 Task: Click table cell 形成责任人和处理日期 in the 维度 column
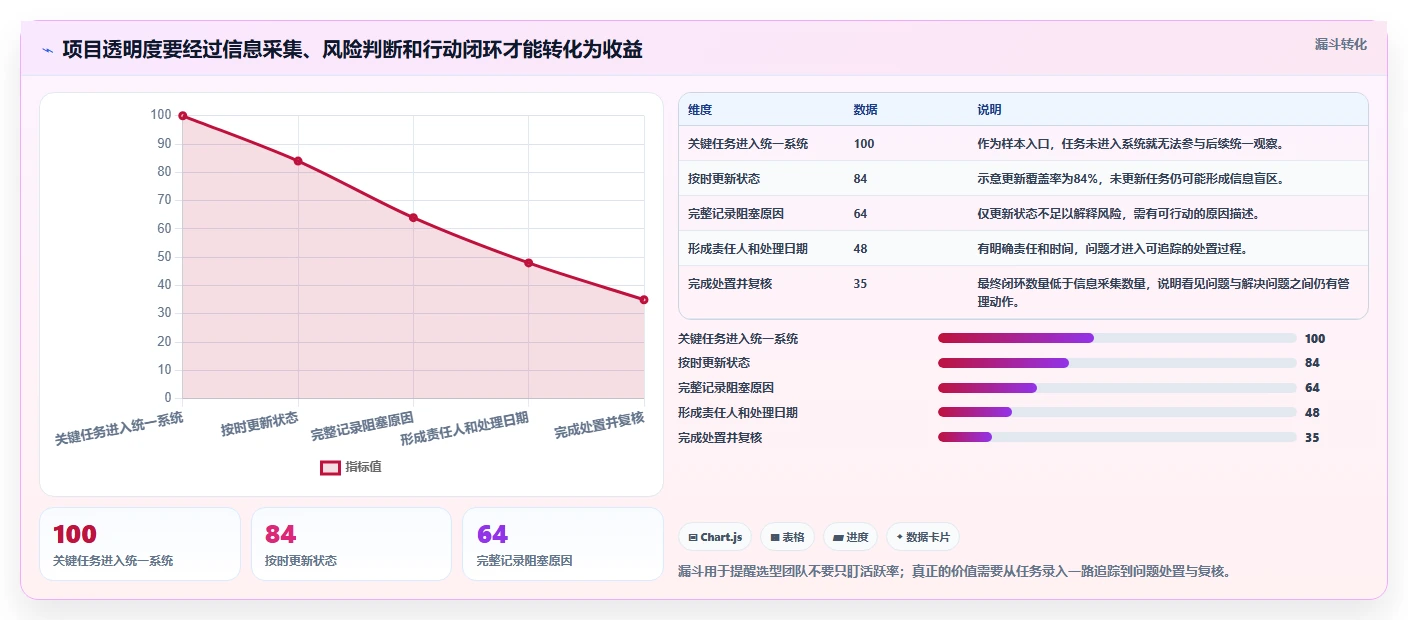click(748, 249)
